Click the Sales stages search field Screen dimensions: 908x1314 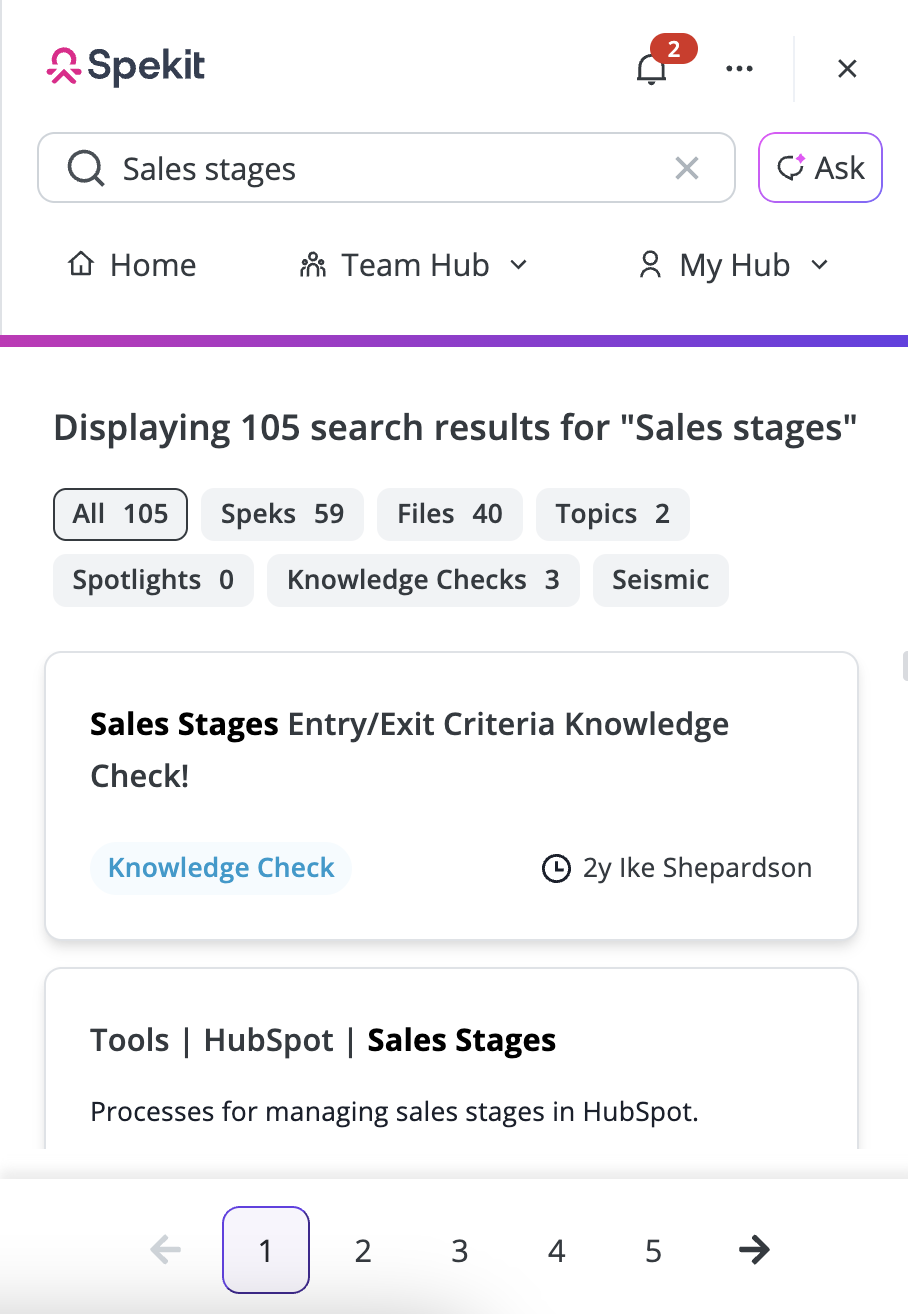point(386,168)
